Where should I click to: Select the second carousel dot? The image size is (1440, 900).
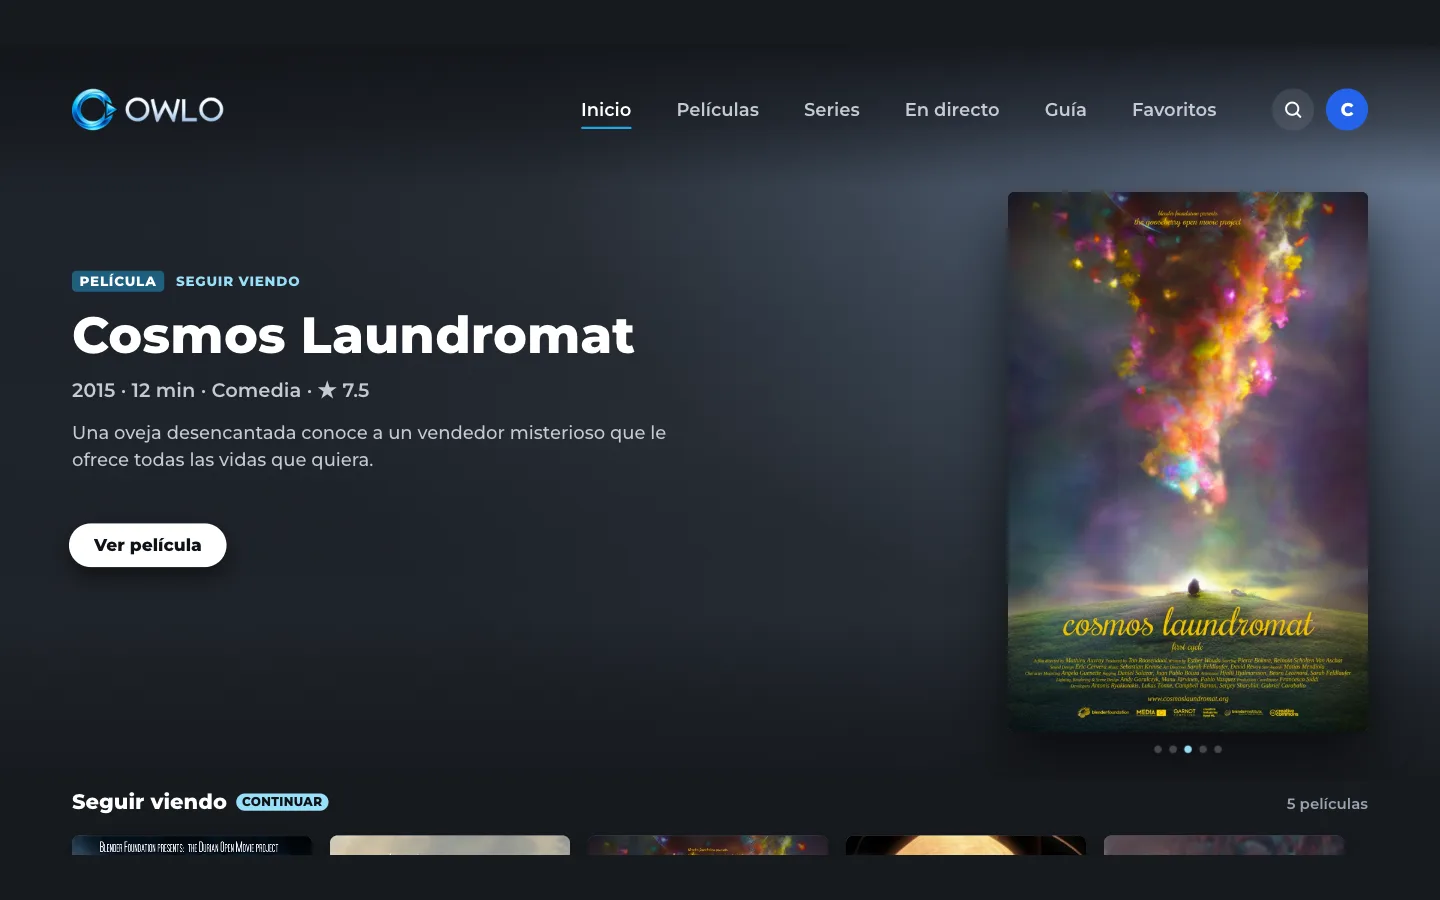(x=1173, y=749)
